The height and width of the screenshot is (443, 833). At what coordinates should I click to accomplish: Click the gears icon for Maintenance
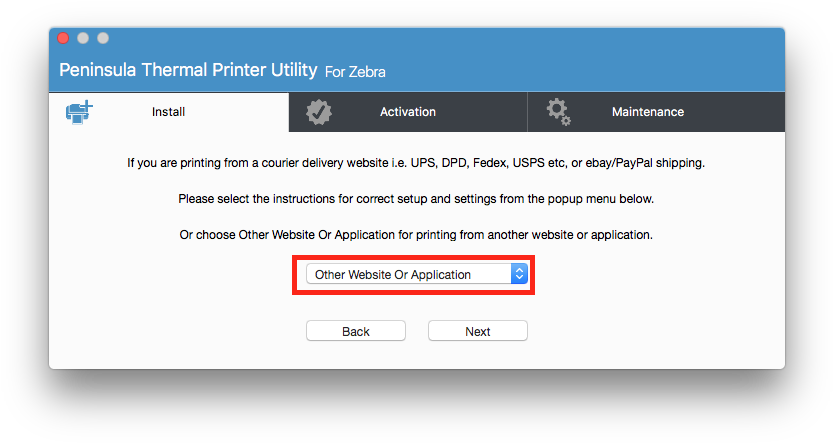(x=558, y=112)
